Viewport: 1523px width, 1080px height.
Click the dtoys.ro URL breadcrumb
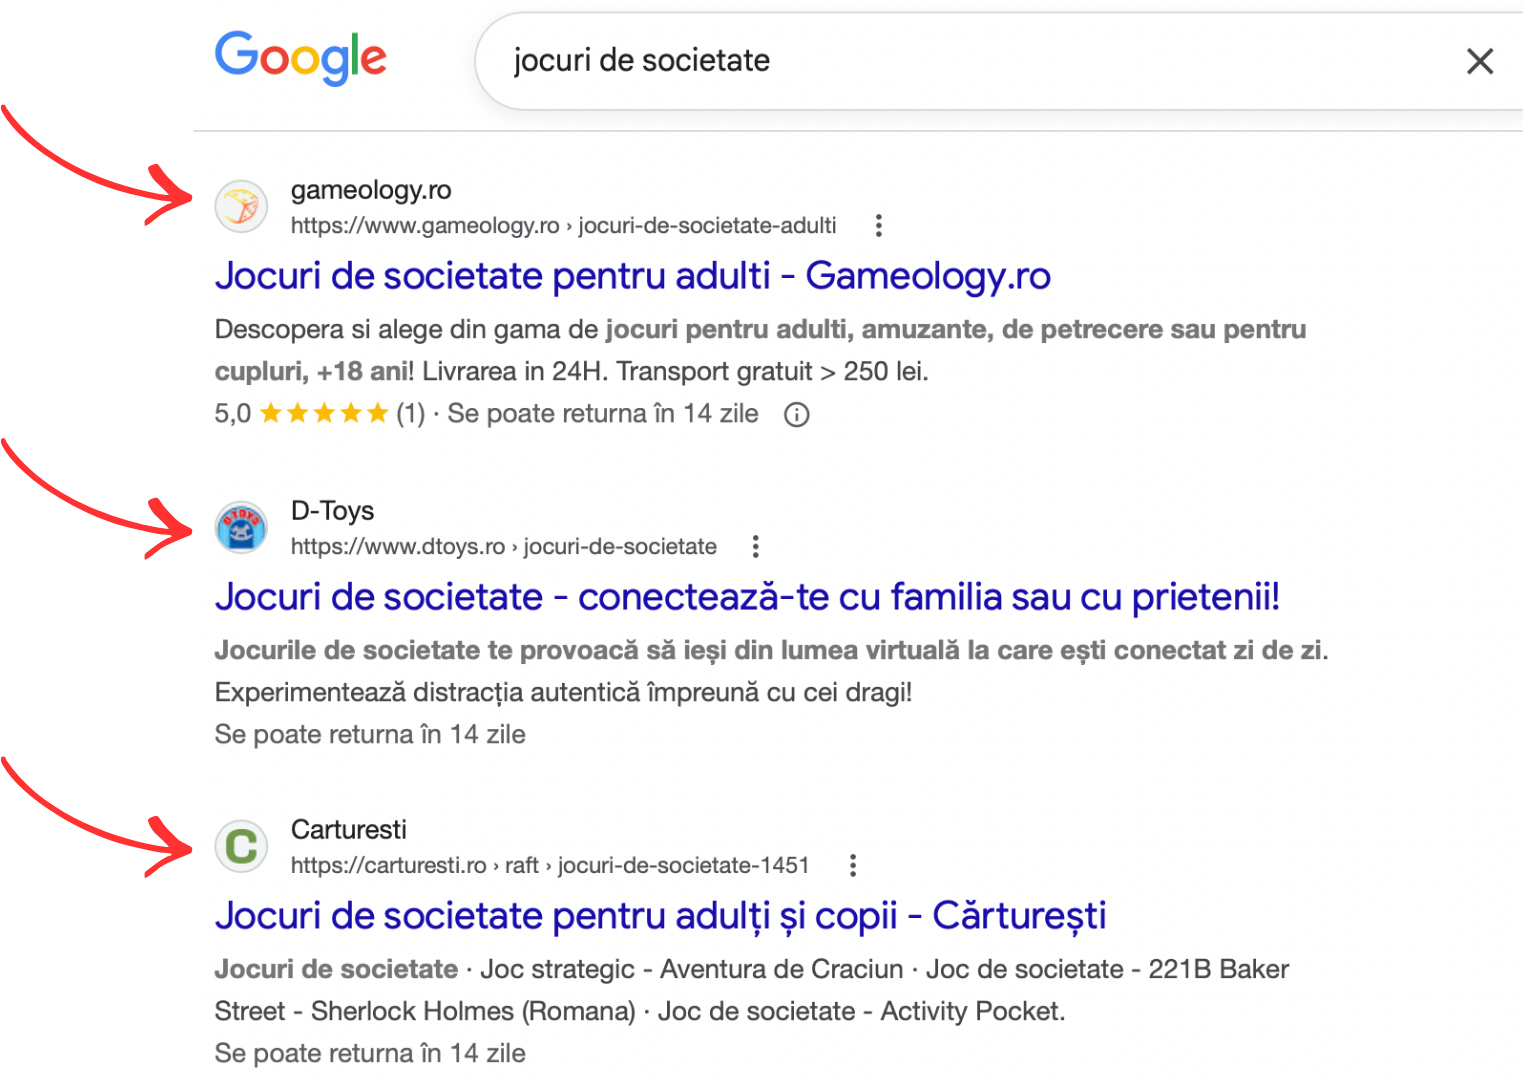503,547
